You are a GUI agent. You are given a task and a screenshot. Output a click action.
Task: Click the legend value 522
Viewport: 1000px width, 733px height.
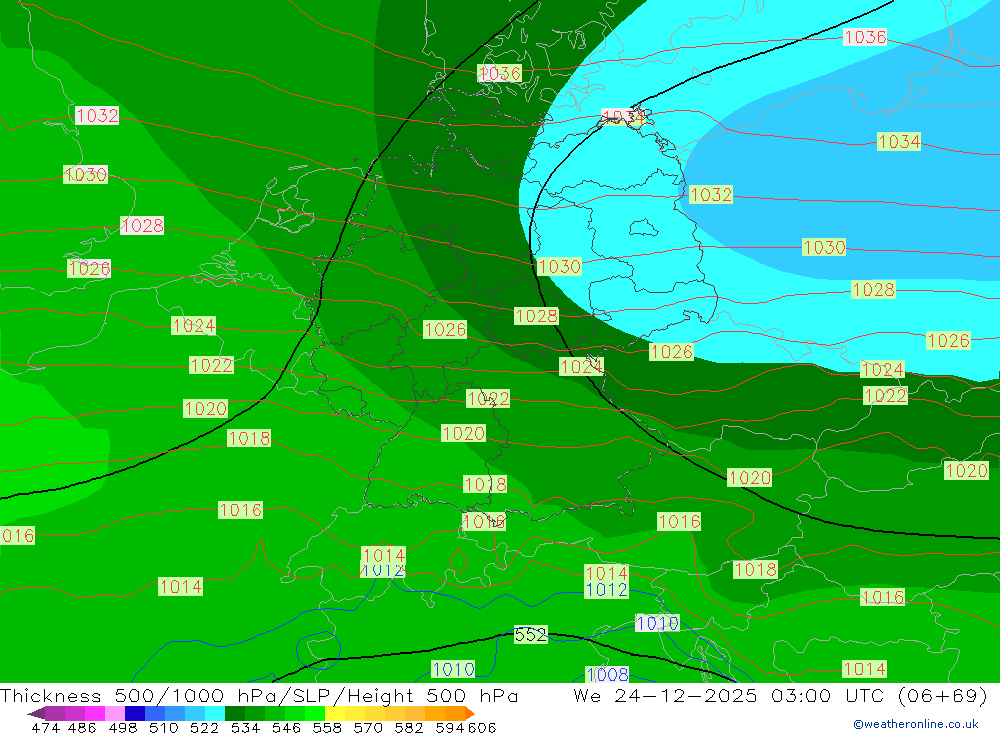(204, 727)
